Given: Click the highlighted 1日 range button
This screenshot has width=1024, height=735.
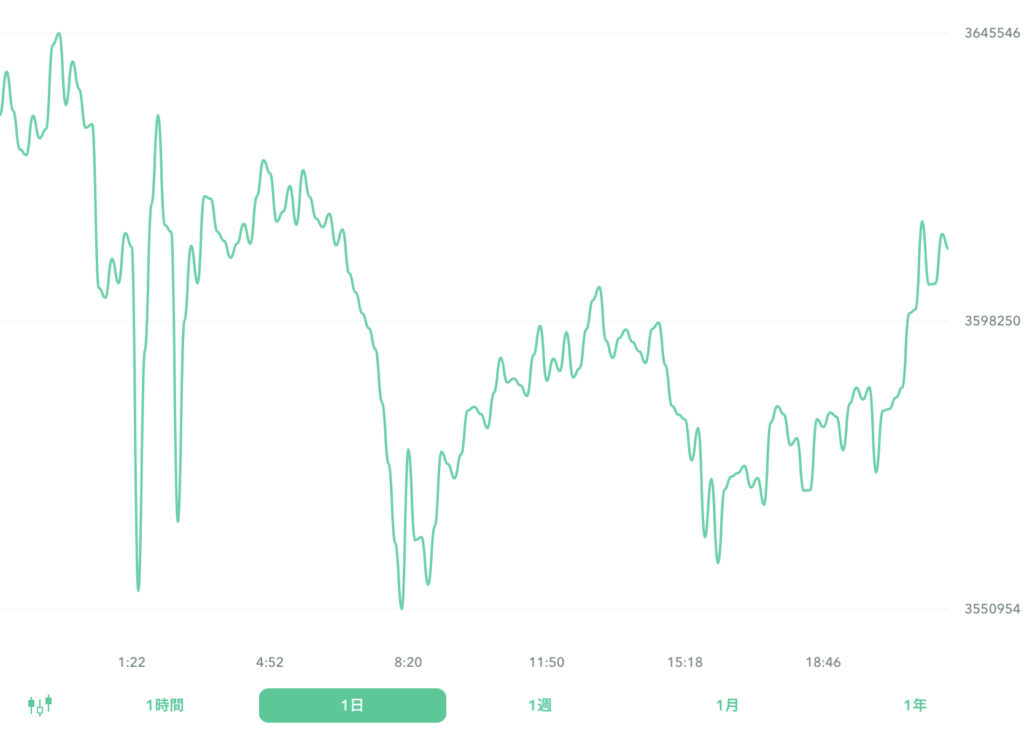Looking at the screenshot, I should tap(352, 705).
